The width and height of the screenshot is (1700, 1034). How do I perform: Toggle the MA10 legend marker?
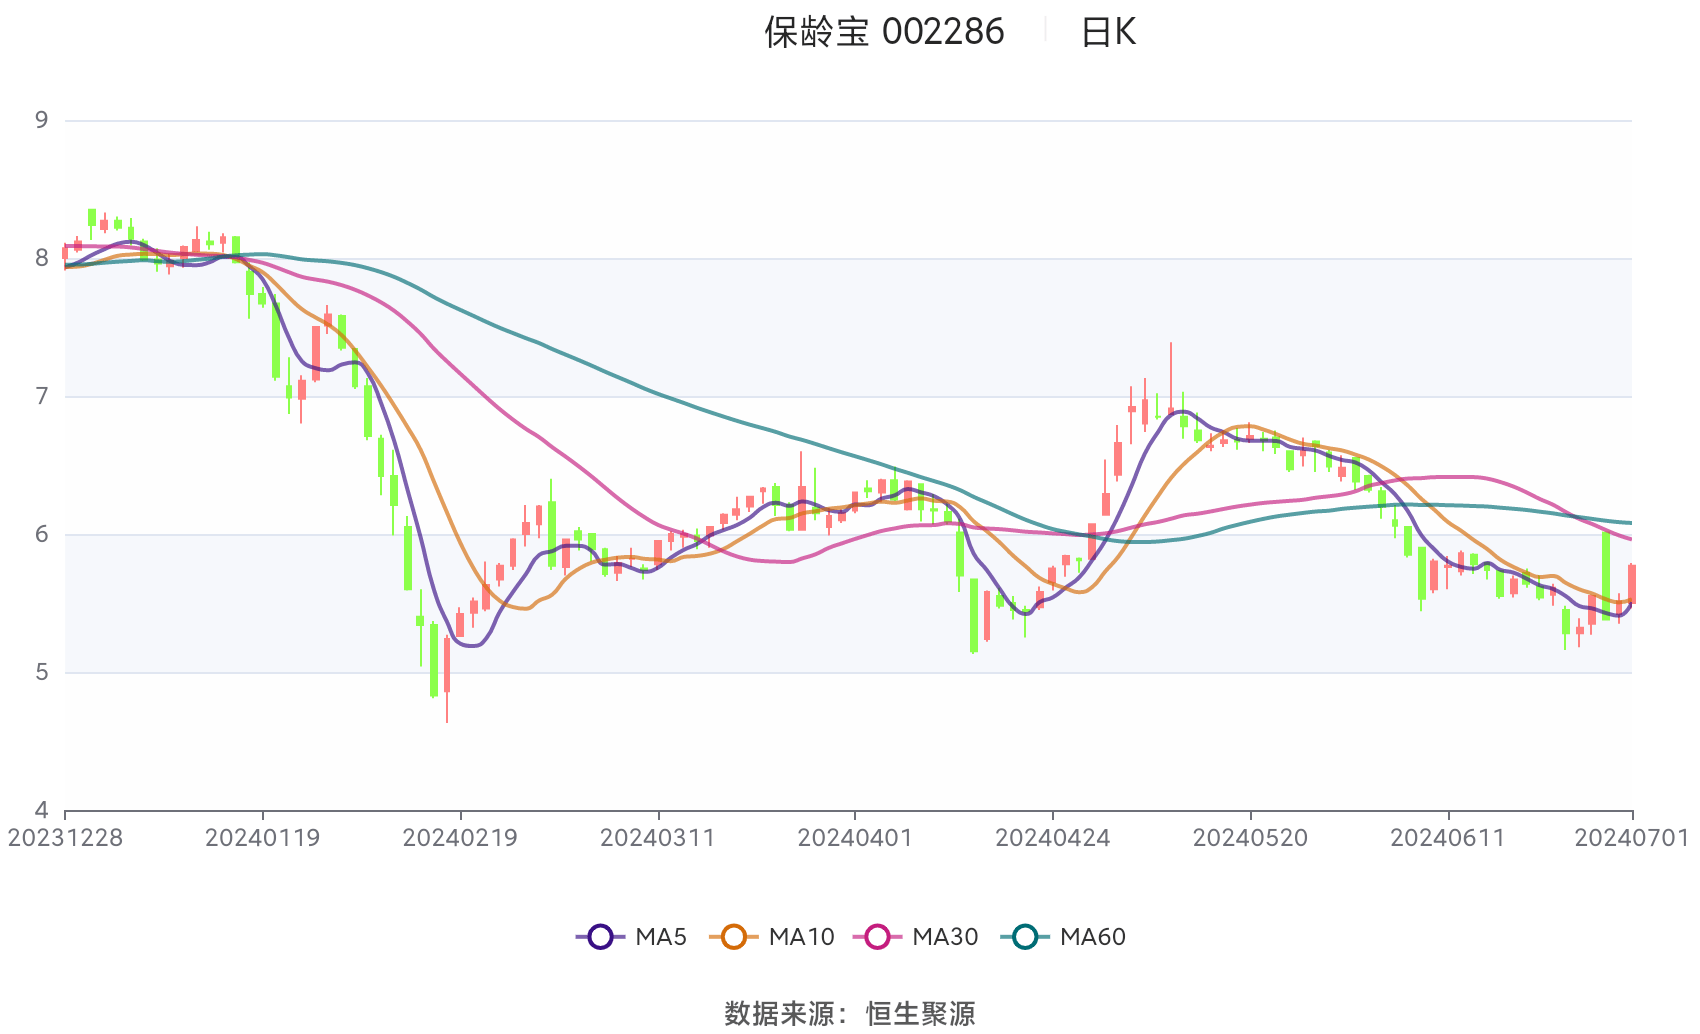pos(734,937)
